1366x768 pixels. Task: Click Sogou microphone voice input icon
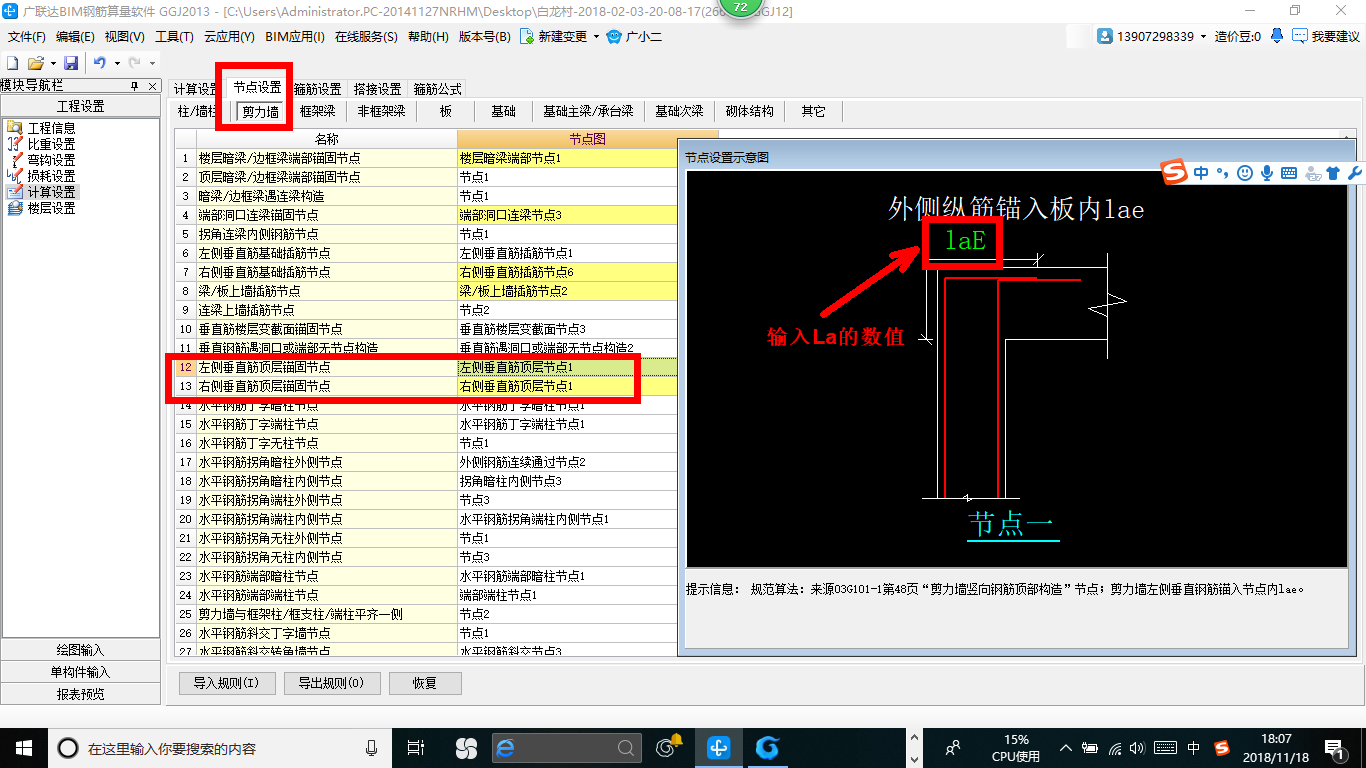click(1267, 173)
